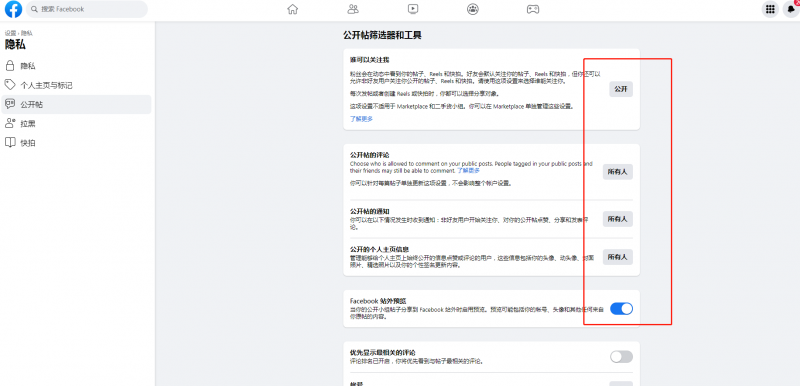Image resolution: width=800 pixels, height=386 pixels.
Task: Click the Facebook logo icon
Action: click(13, 9)
